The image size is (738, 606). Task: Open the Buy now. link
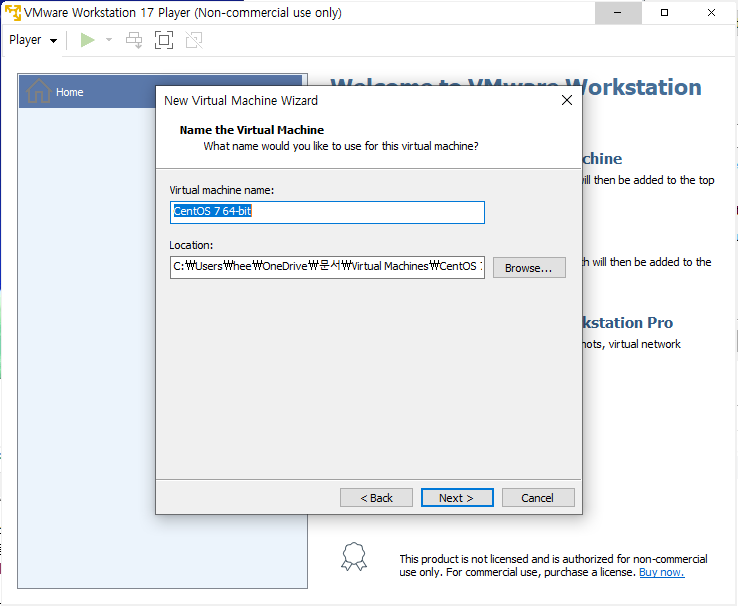662,572
